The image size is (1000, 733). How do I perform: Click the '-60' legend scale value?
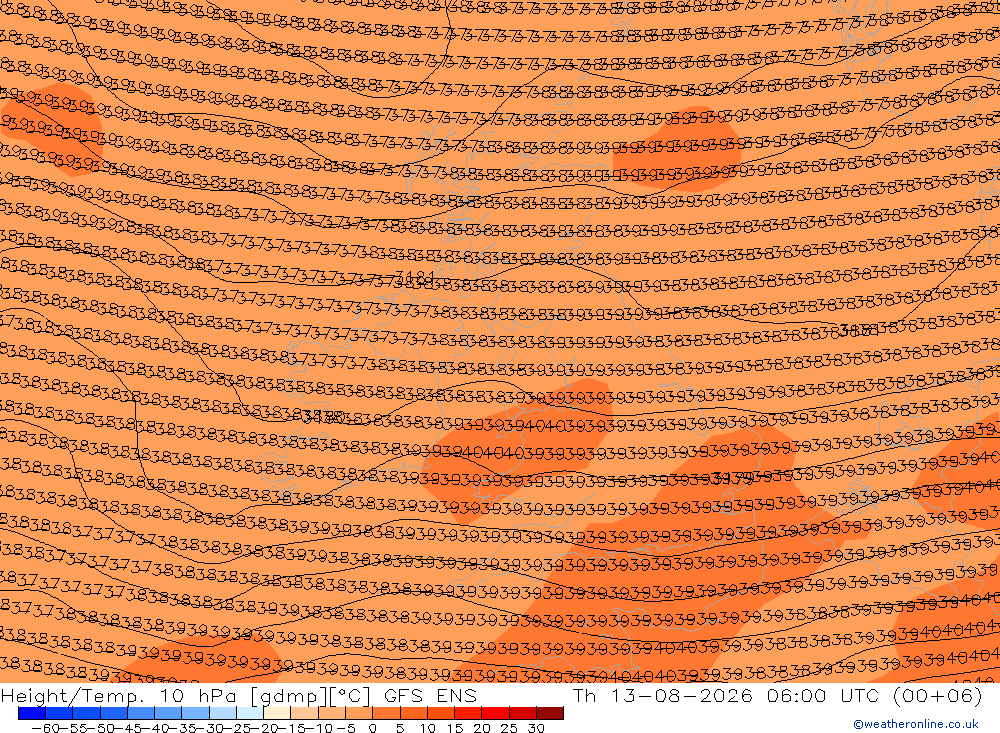(45, 728)
